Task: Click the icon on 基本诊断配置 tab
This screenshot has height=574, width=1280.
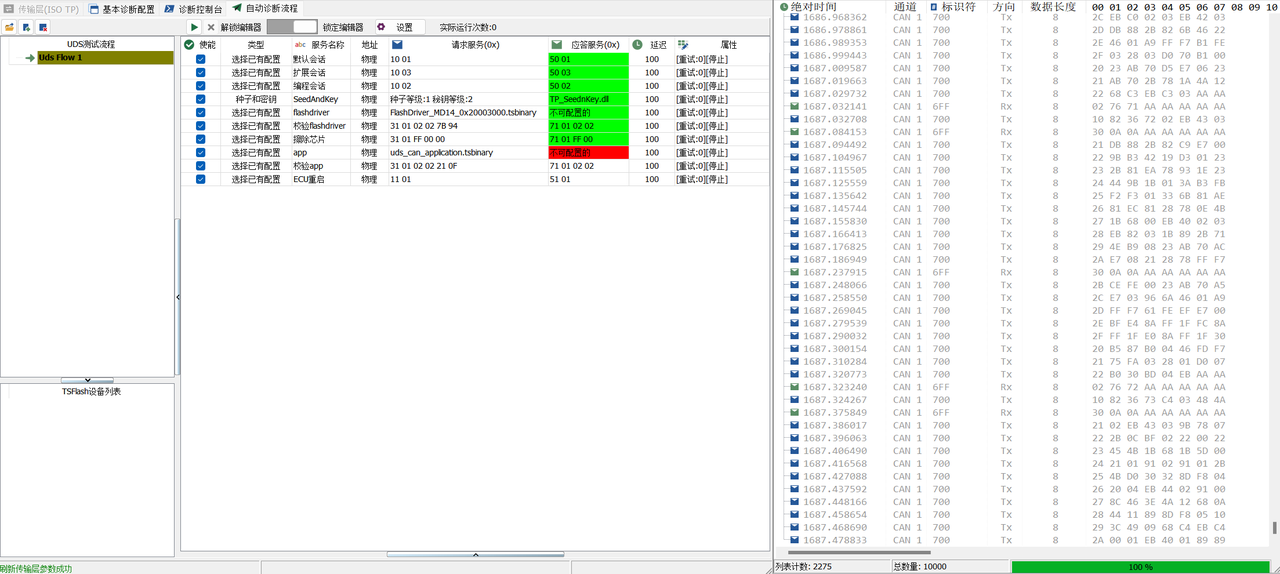Action: 94,8
